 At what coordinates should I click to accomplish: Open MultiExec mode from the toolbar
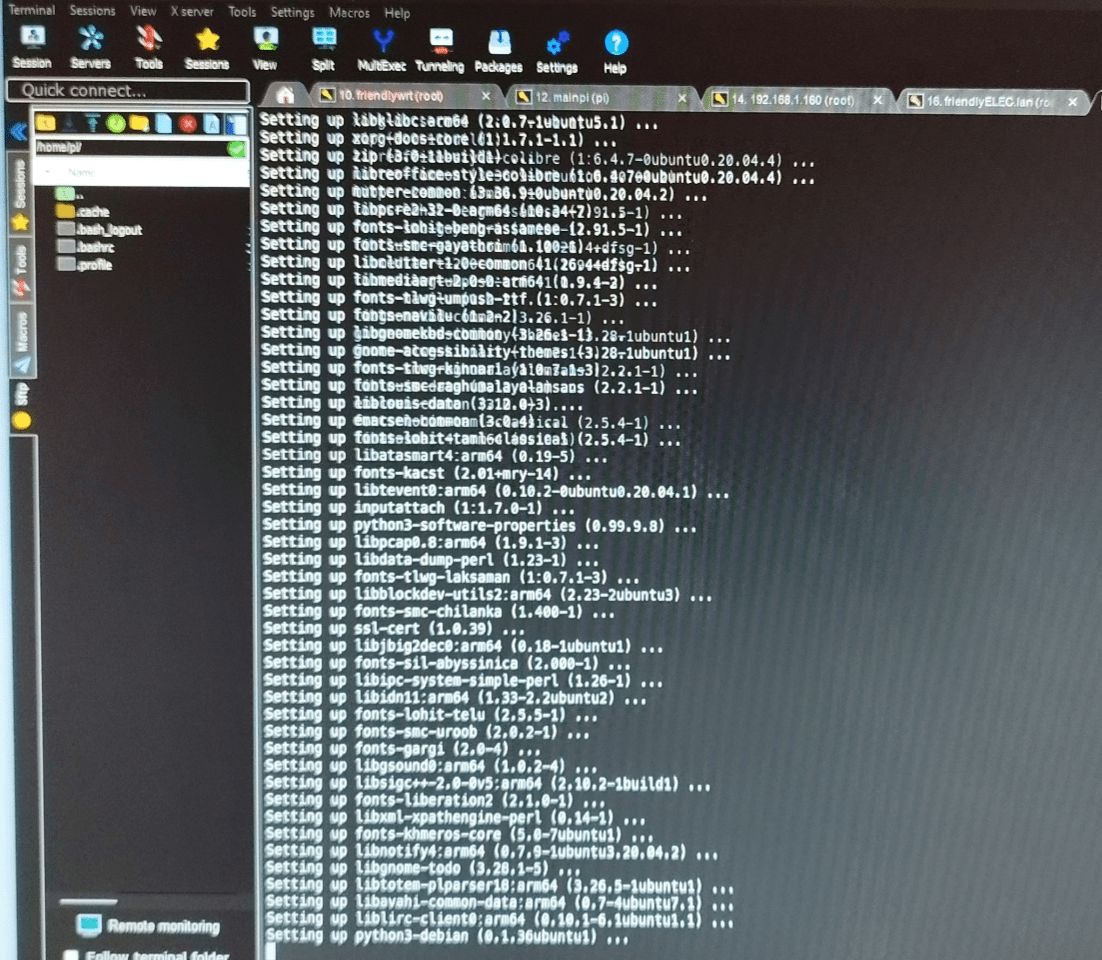click(x=383, y=47)
